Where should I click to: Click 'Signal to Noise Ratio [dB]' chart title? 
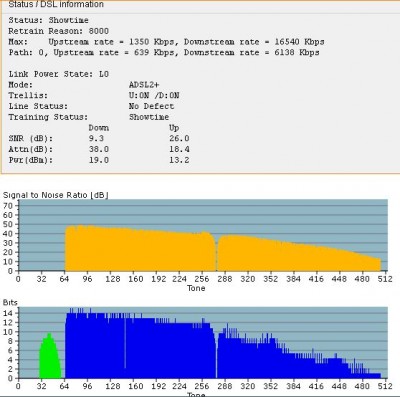click(x=56, y=195)
